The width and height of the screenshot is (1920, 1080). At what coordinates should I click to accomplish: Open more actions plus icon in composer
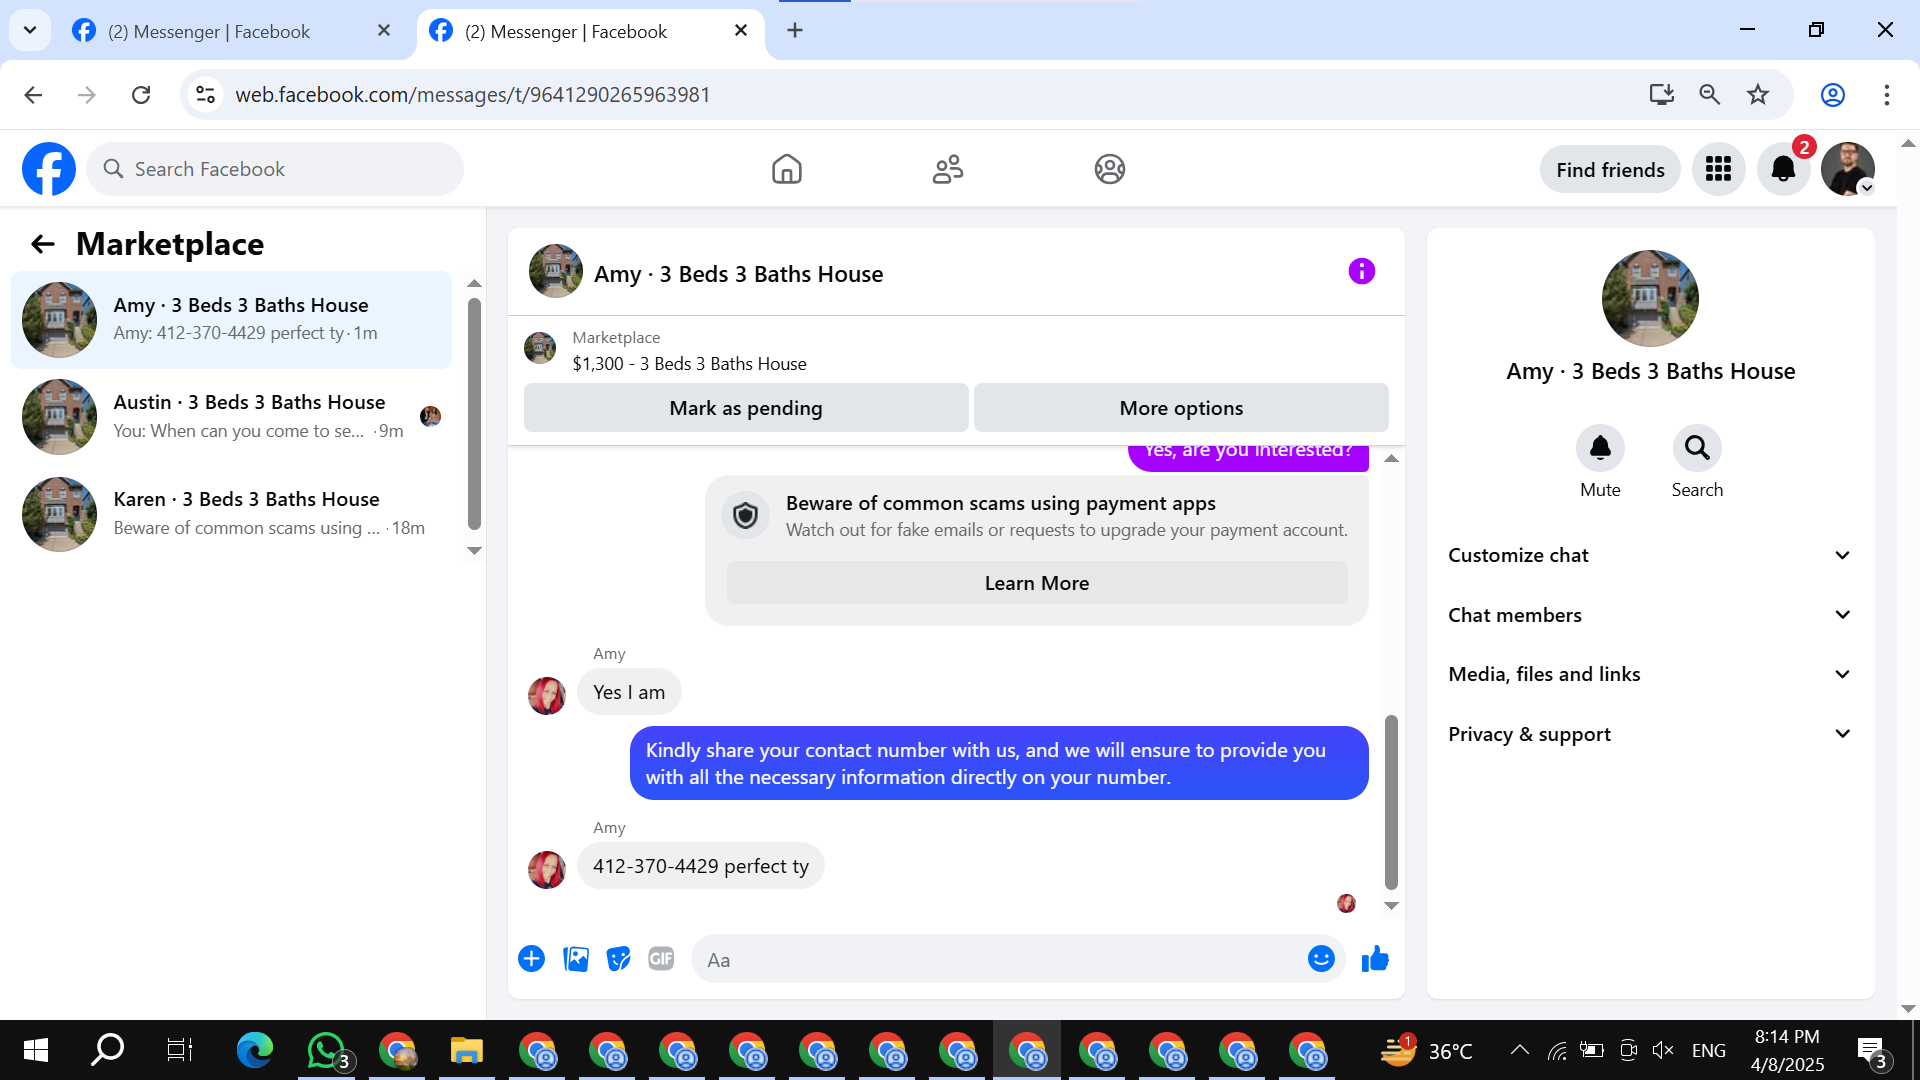[531, 959]
